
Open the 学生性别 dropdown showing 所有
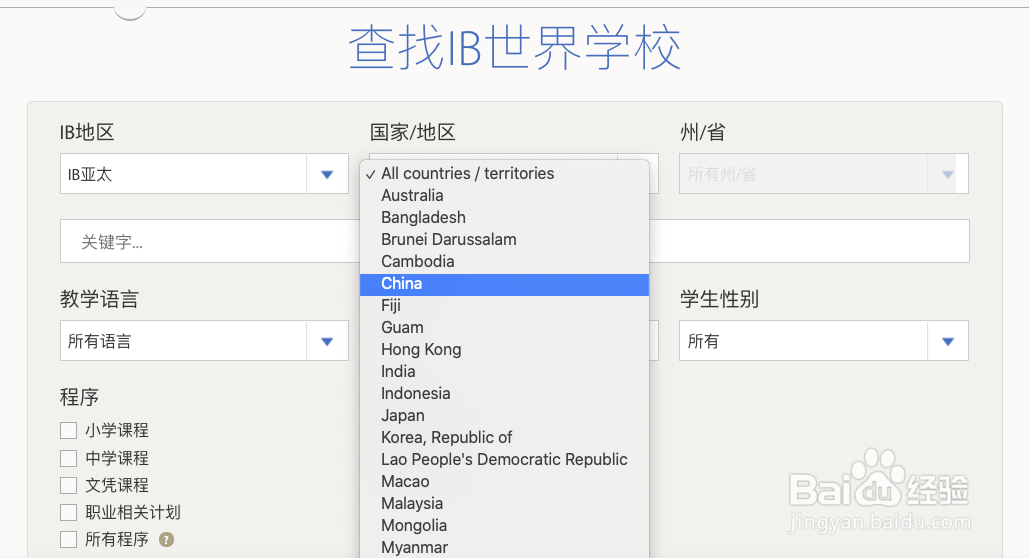click(x=824, y=341)
